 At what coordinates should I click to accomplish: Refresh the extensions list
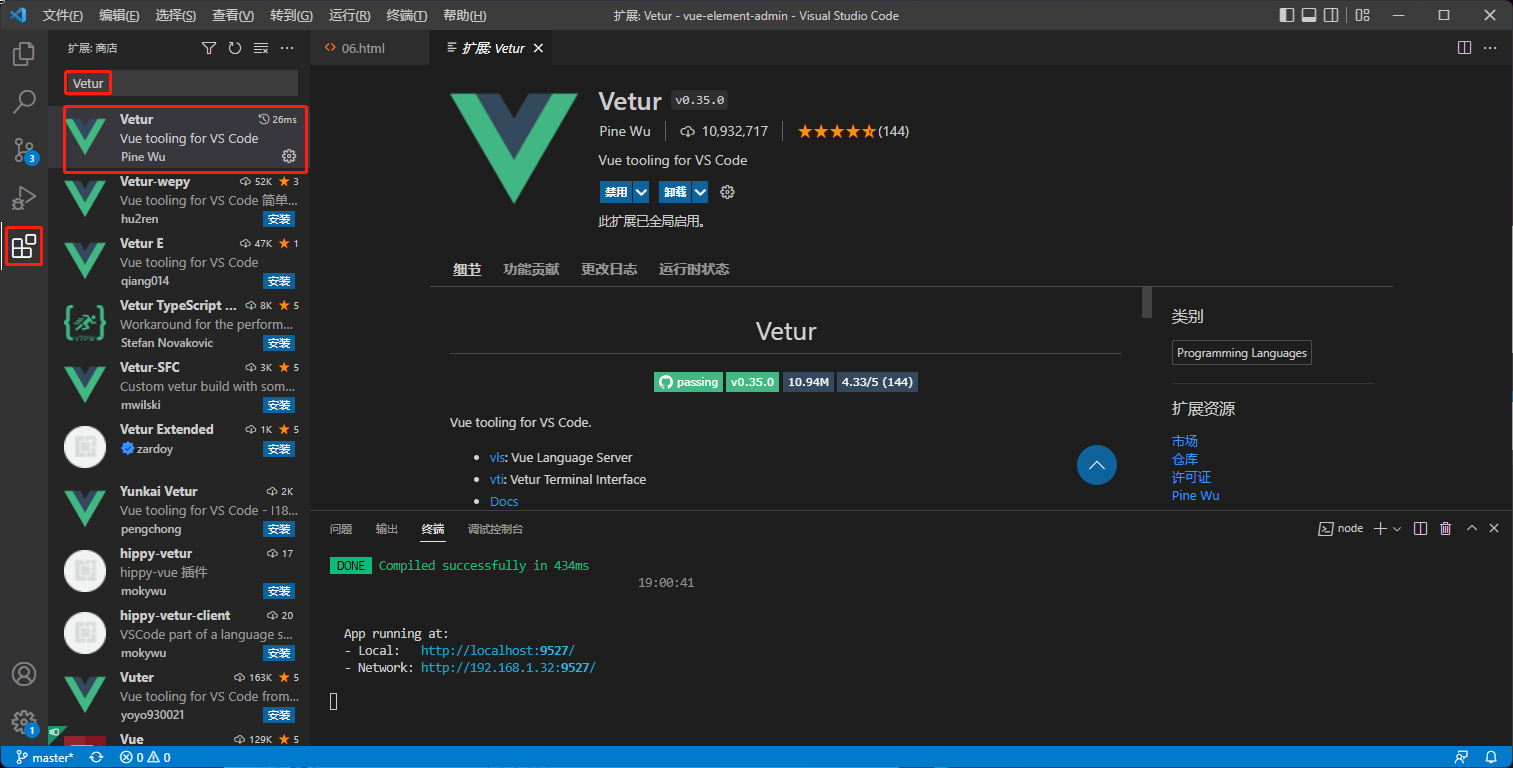235,48
